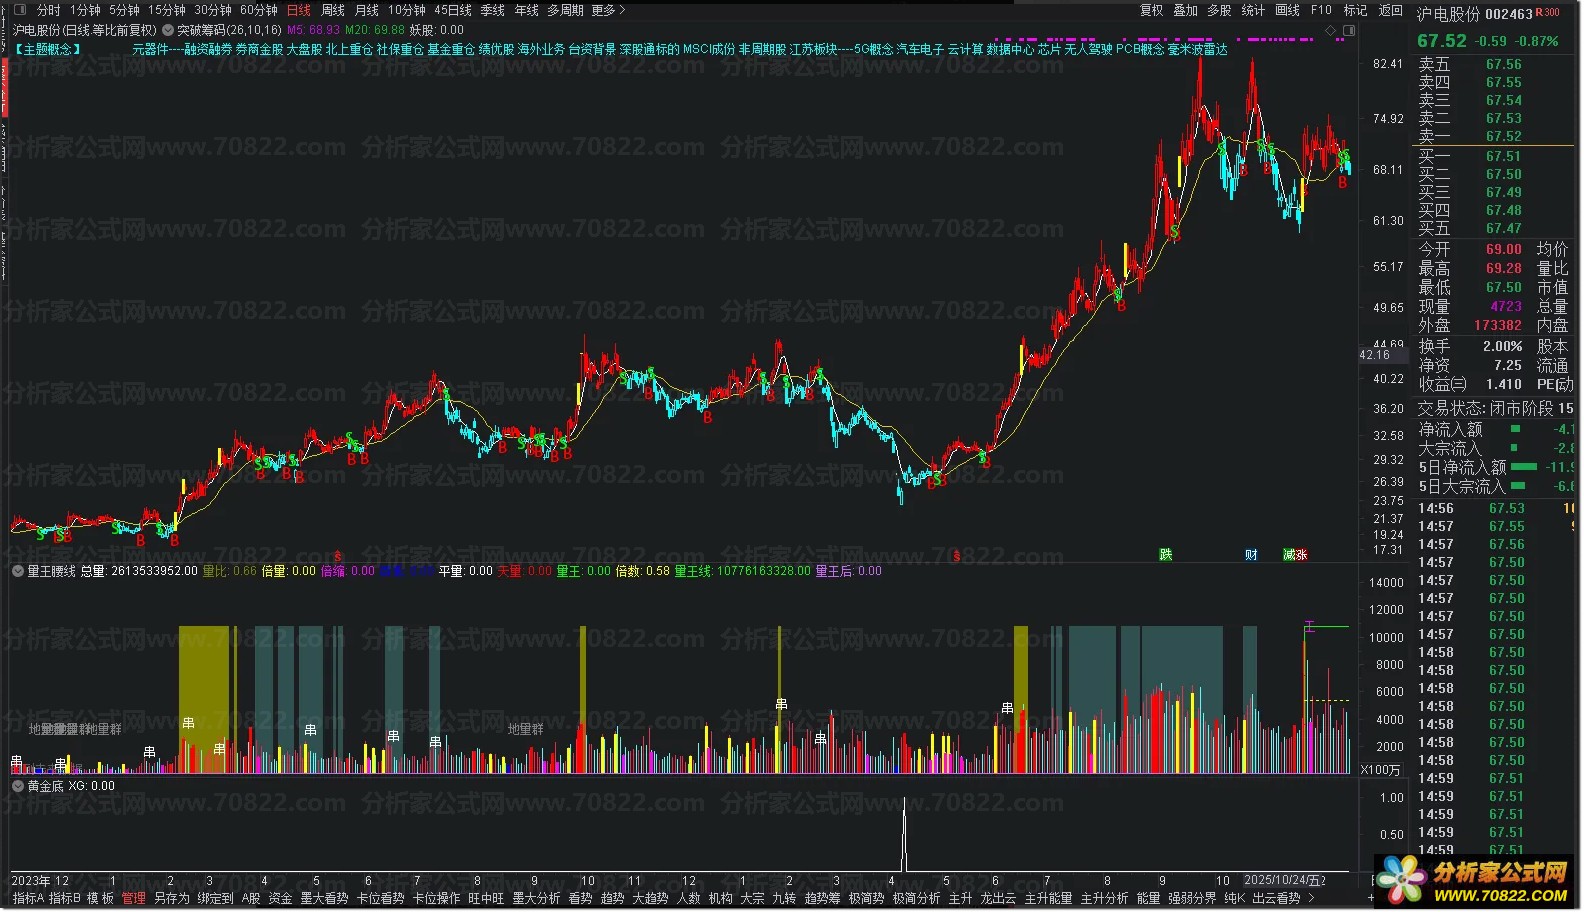Click the red 减张 tag below the chart
This screenshot has height=912, width=1584.
pyautogui.click(x=1295, y=555)
